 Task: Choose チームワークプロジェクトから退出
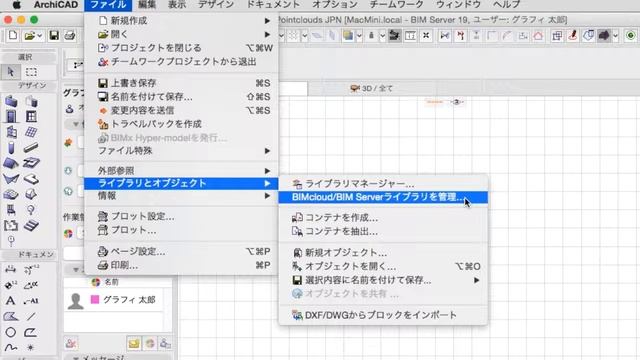pyautogui.click(x=181, y=62)
